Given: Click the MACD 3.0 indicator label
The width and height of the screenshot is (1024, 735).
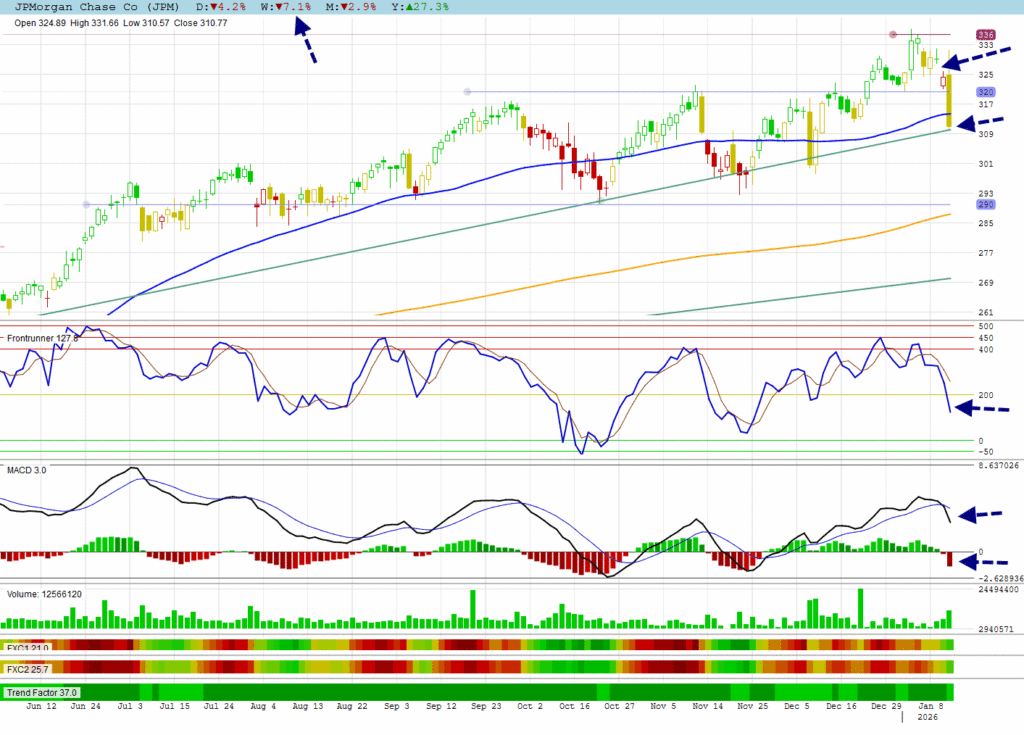Looking at the screenshot, I should point(27,469).
